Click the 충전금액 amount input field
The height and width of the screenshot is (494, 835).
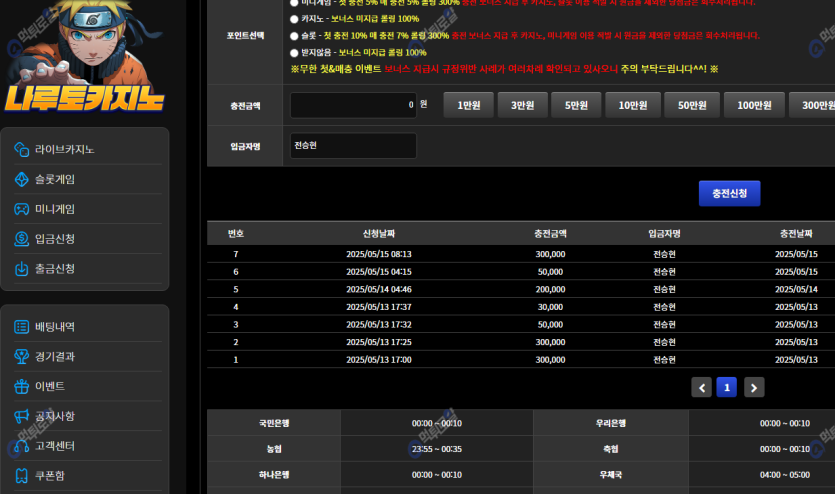coord(353,105)
